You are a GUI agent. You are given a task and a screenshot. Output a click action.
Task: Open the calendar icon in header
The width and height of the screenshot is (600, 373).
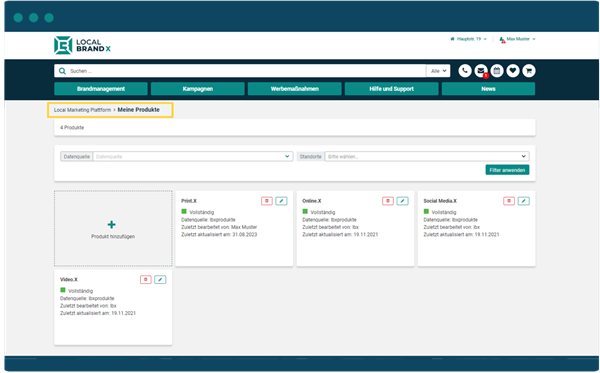click(x=497, y=71)
